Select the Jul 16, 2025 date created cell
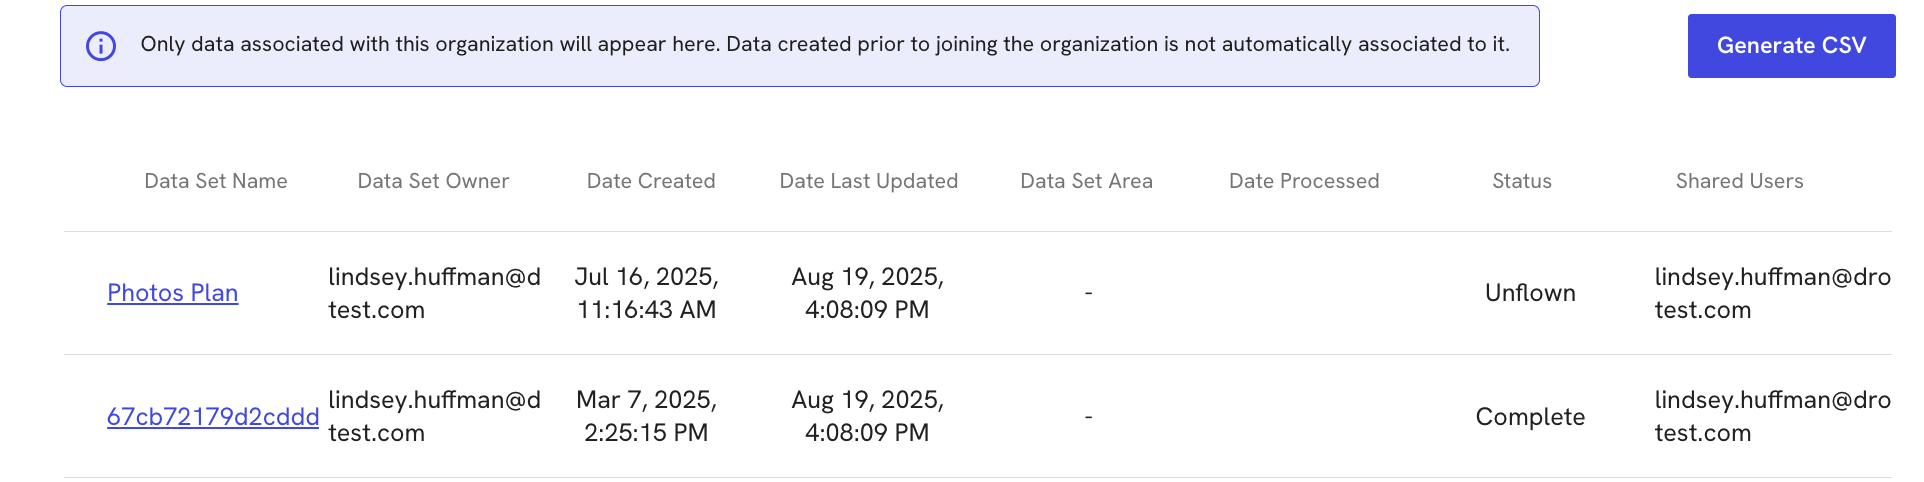The image size is (1924, 482). point(647,293)
